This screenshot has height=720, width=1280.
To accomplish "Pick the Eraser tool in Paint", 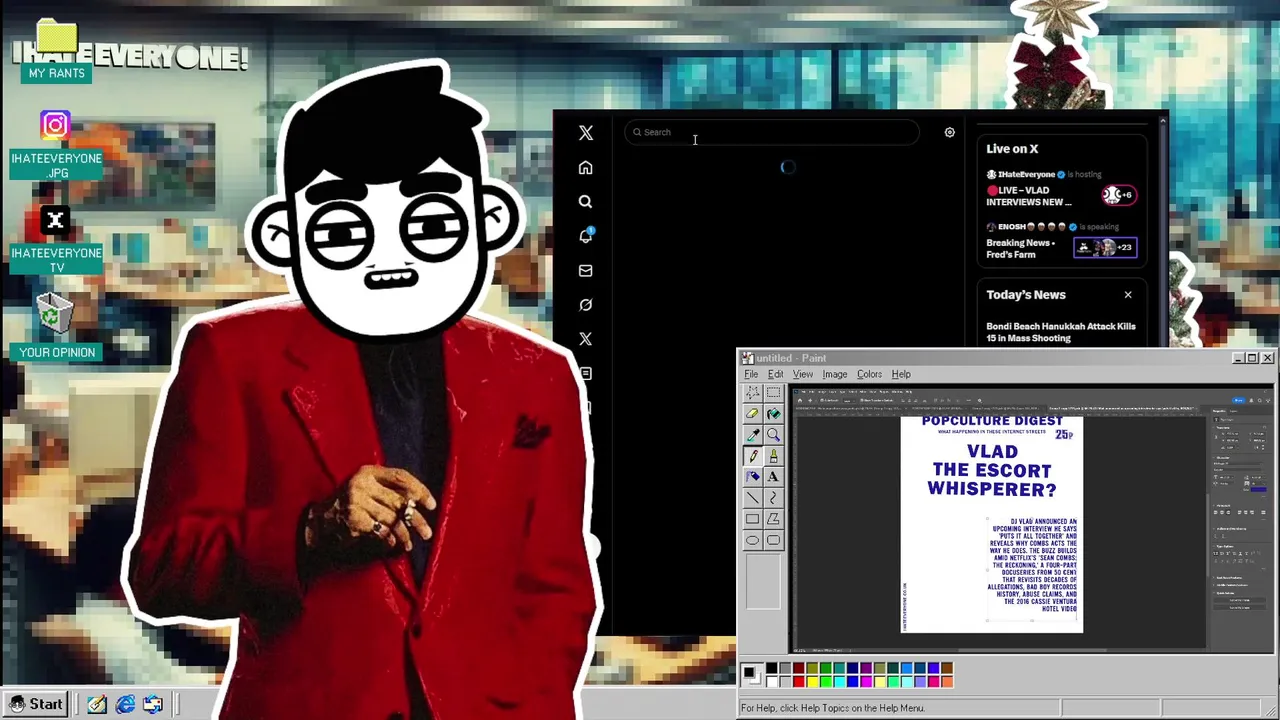I will [752, 414].
